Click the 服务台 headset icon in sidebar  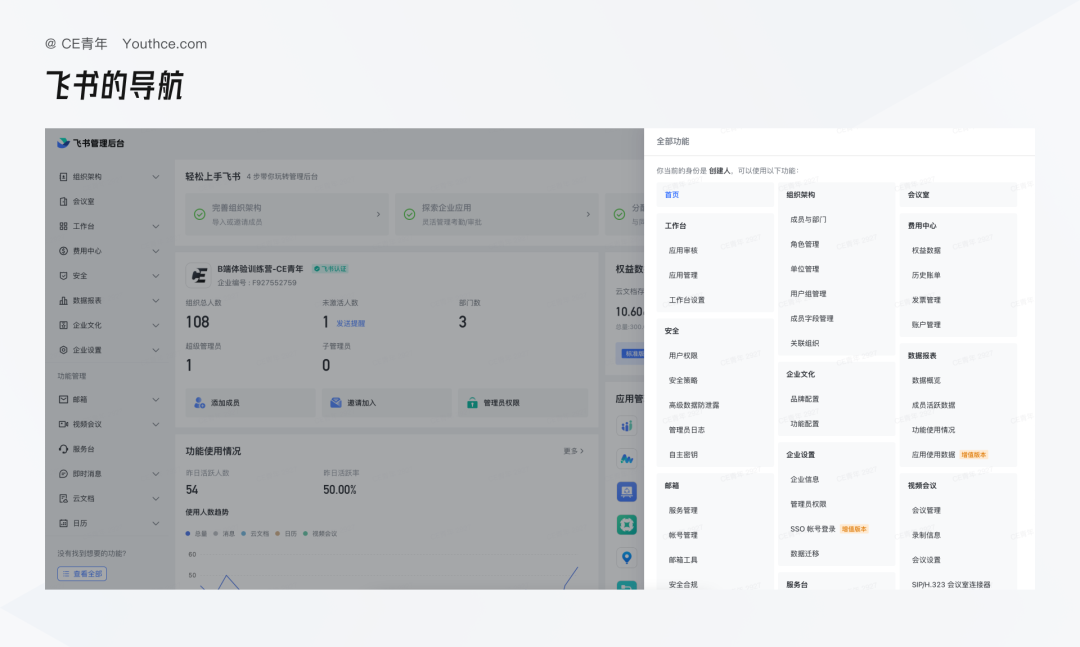(63, 449)
